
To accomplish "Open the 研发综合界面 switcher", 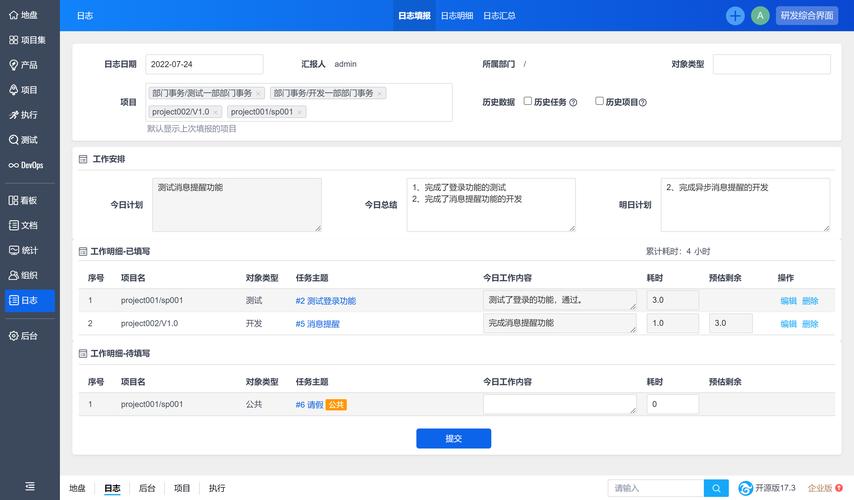I will click(x=807, y=15).
